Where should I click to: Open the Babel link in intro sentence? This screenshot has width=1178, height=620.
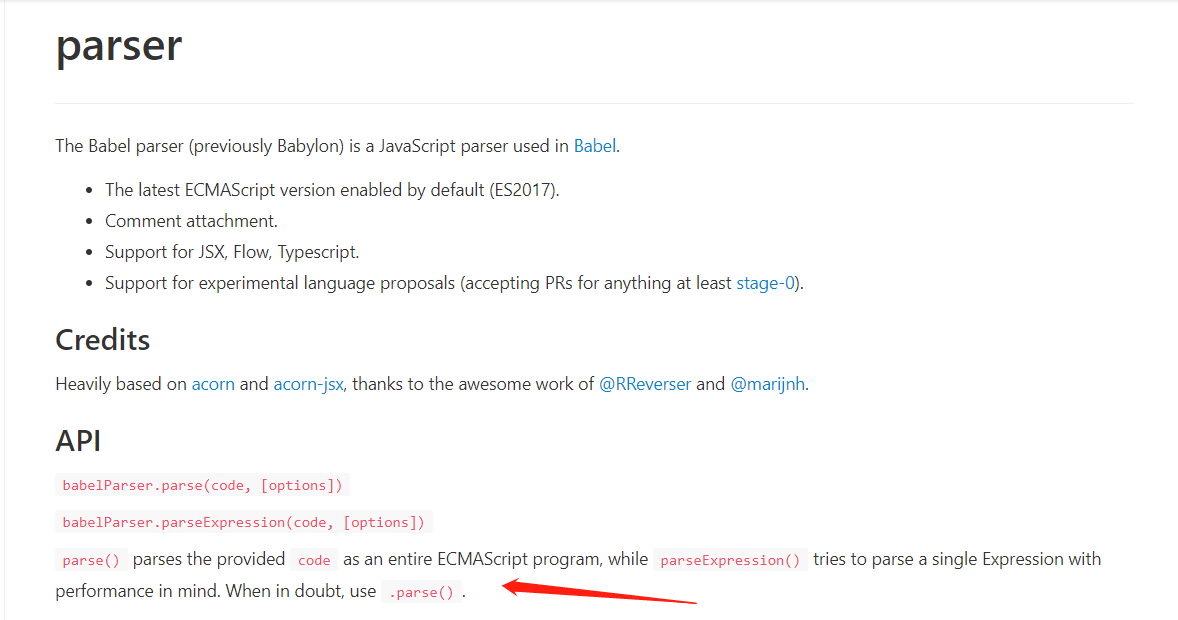[x=594, y=146]
